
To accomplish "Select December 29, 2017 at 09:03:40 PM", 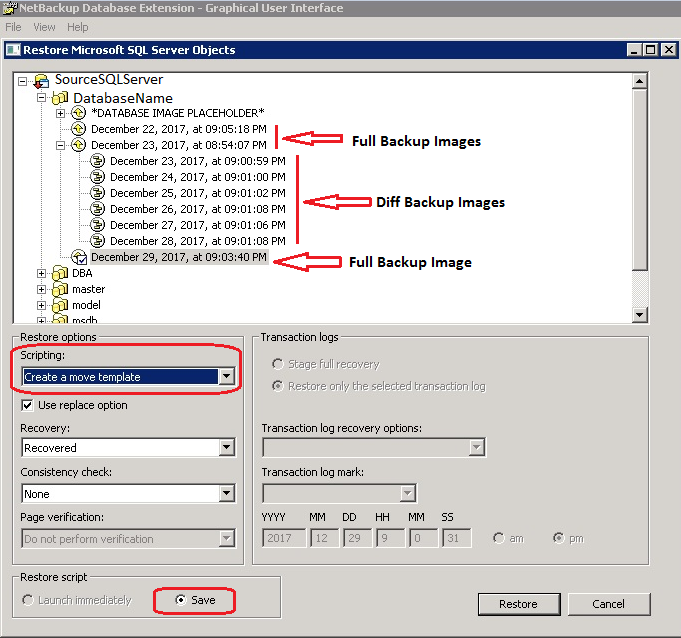I will (179, 257).
